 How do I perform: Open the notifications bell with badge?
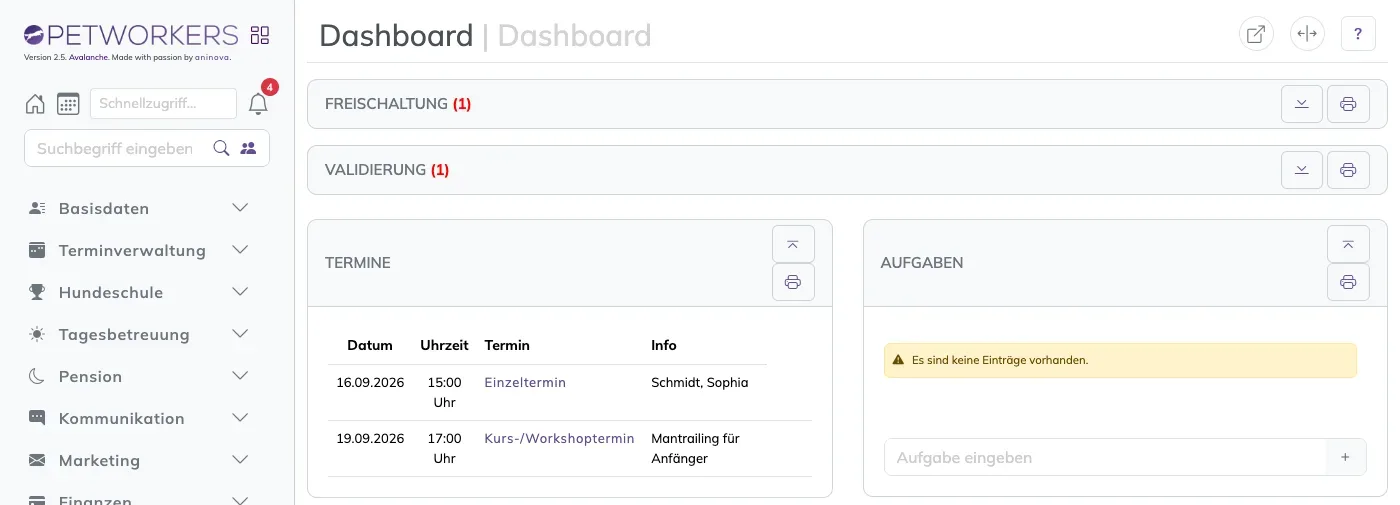click(258, 104)
